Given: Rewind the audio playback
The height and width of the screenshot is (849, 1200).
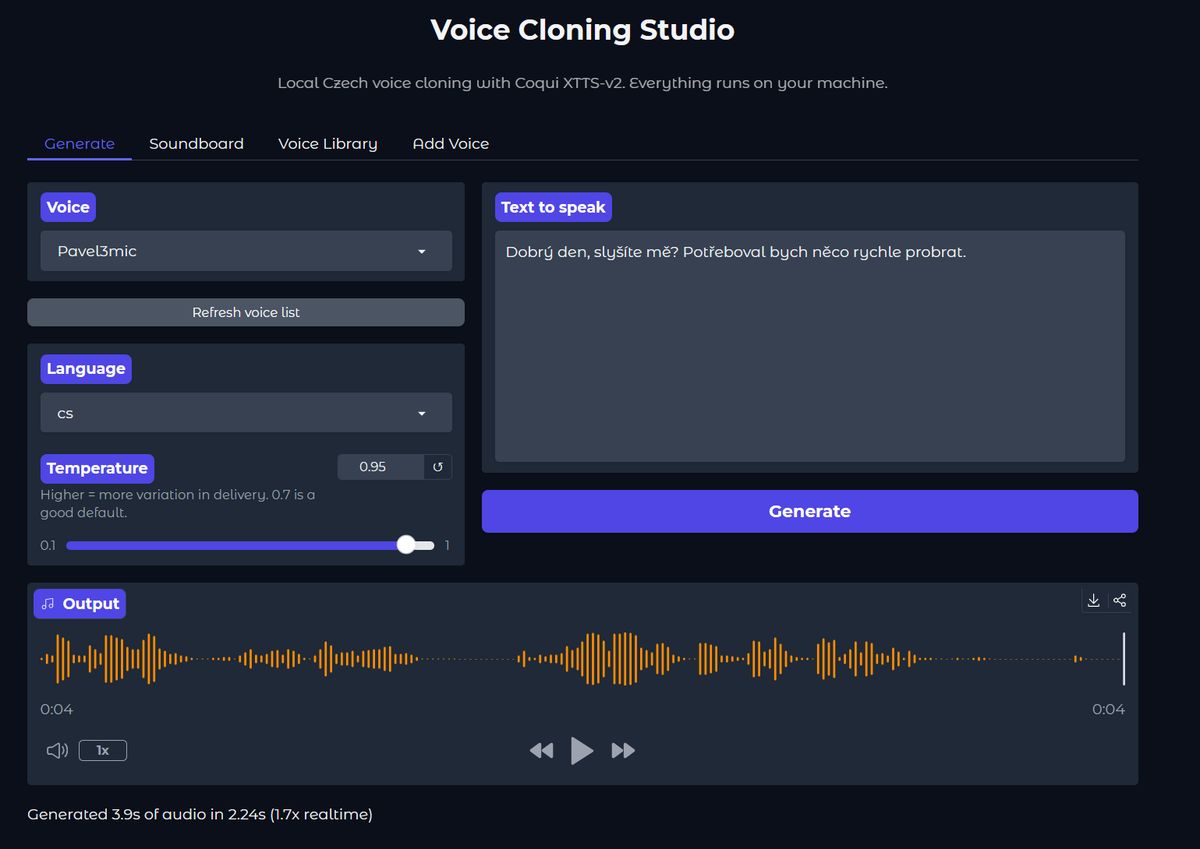Looking at the screenshot, I should tap(541, 750).
